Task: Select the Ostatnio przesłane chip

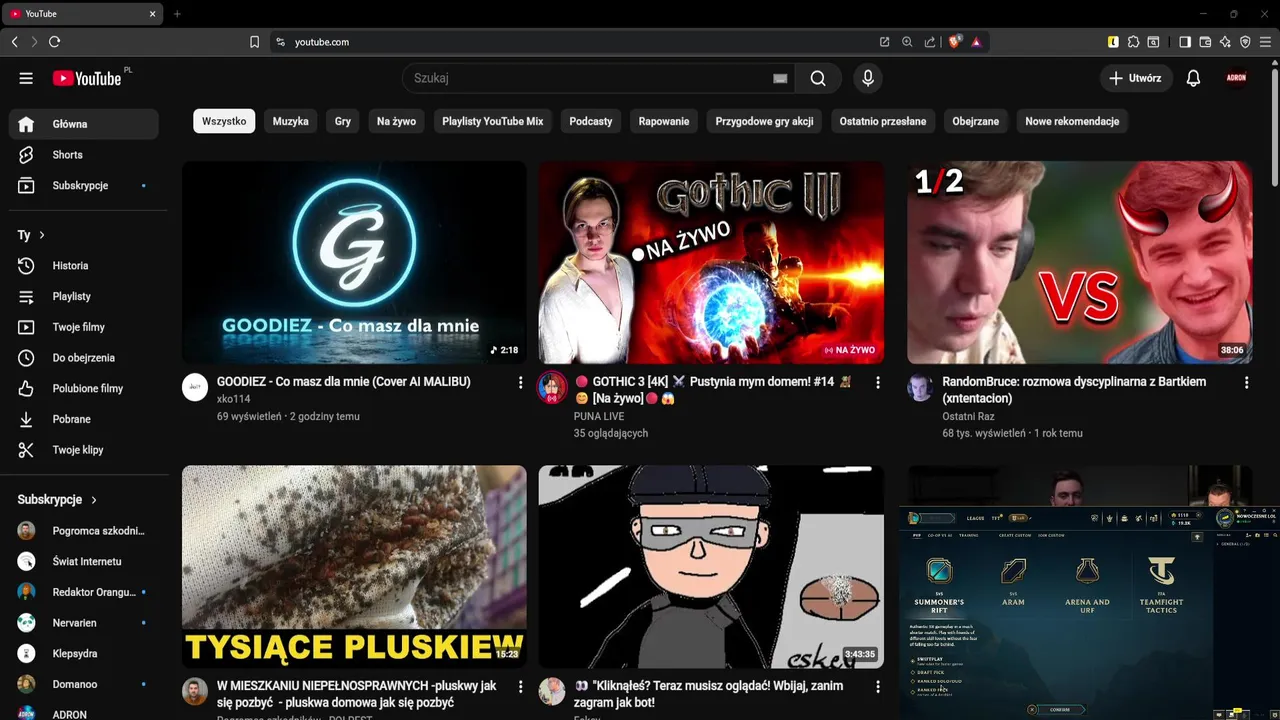Action: (883, 121)
